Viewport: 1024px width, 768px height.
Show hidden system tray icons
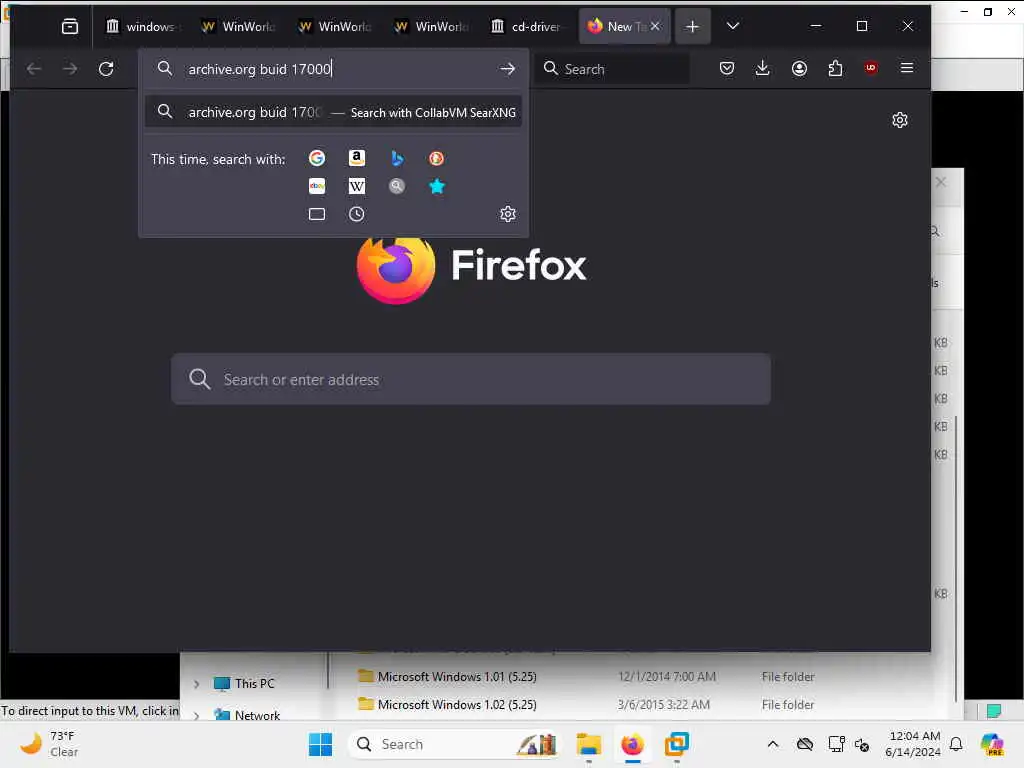coord(773,744)
